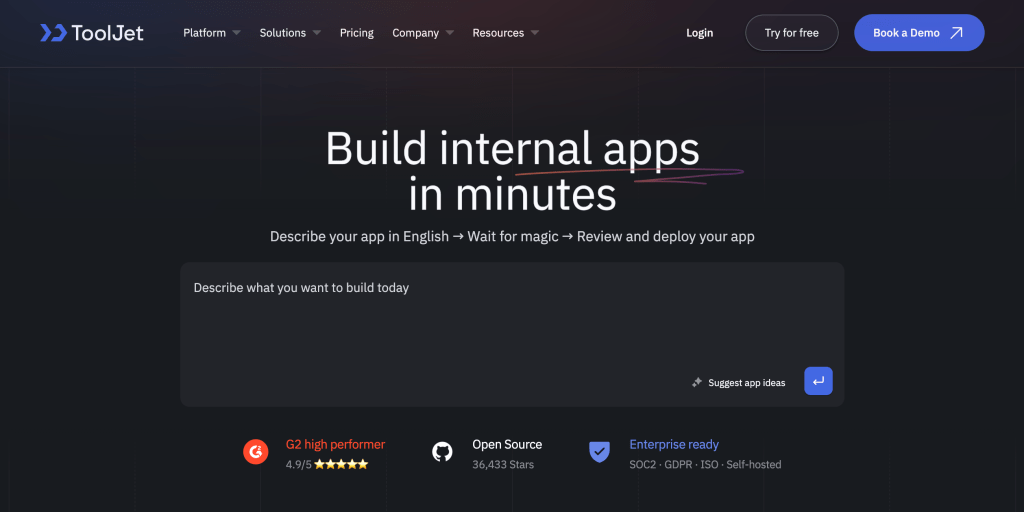The height and width of the screenshot is (512, 1024).
Task: Click the sparkle icon beside Suggest app ideas
Action: point(697,383)
